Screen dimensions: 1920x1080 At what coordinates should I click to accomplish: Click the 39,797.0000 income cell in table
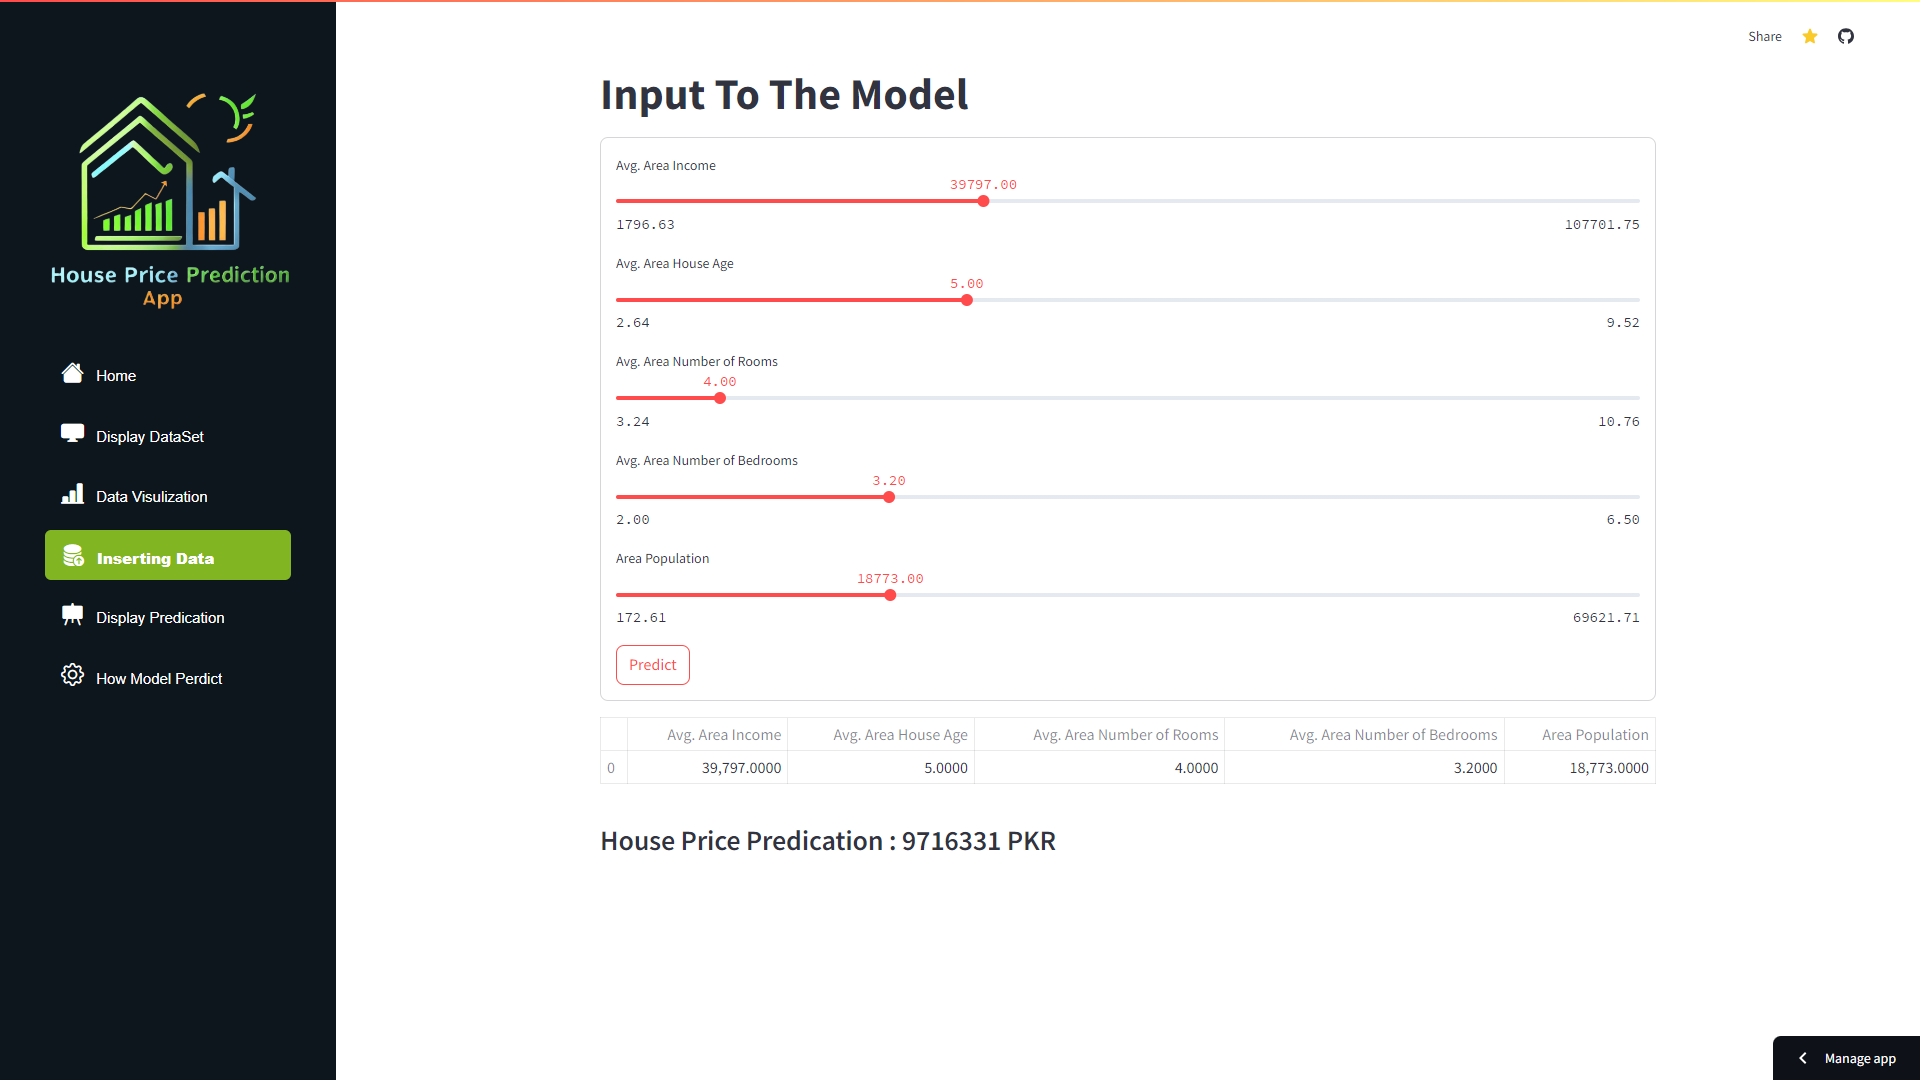coord(741,767)
